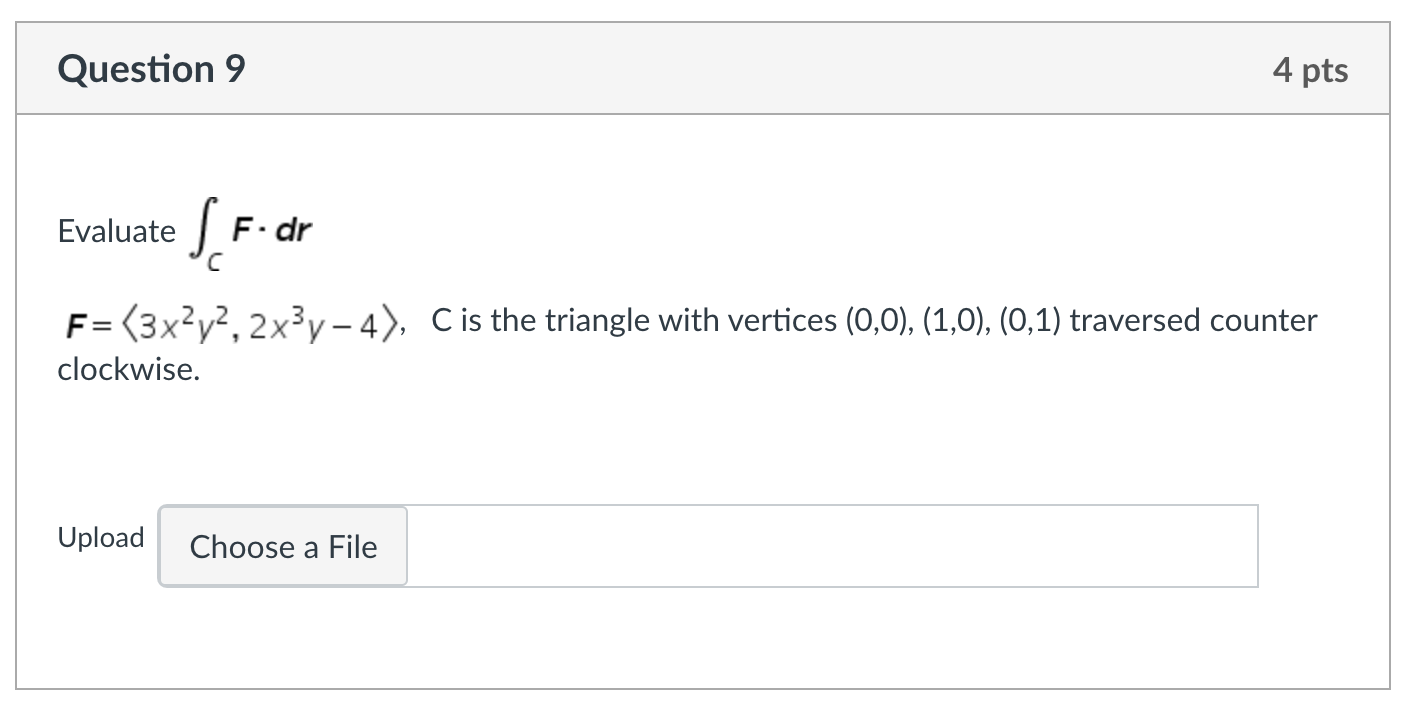Click the Upload label

(100, 538)
